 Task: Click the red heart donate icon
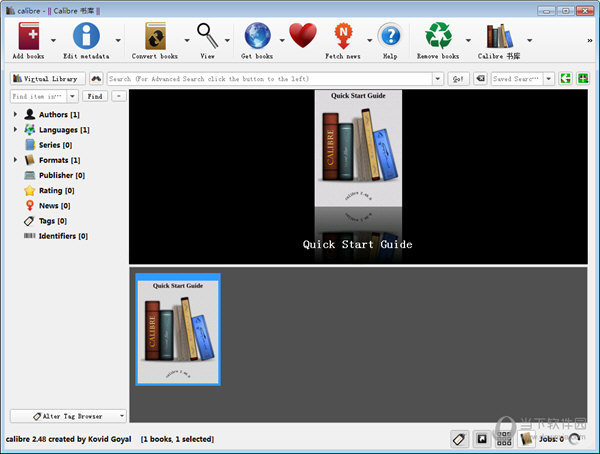tap(303, 36)
